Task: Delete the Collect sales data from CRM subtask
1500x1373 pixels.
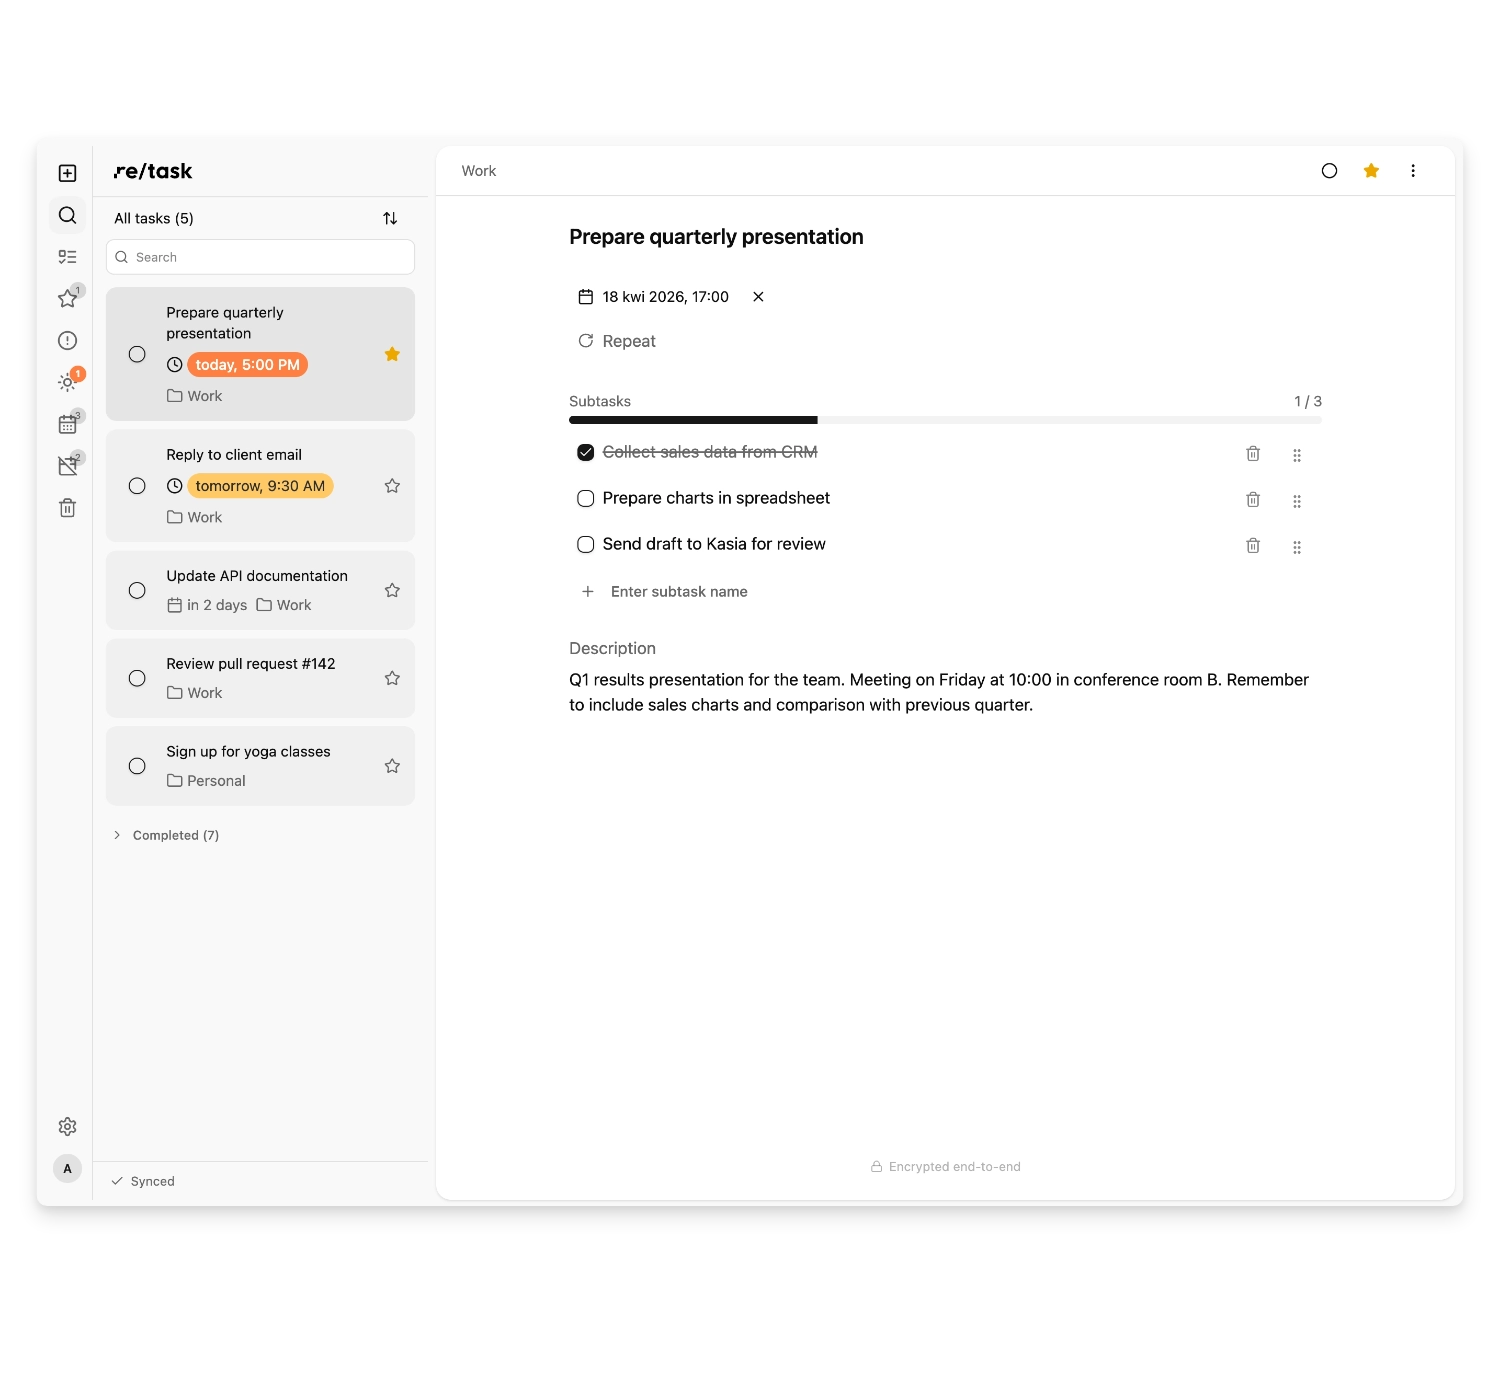Action: [1253, 453]
